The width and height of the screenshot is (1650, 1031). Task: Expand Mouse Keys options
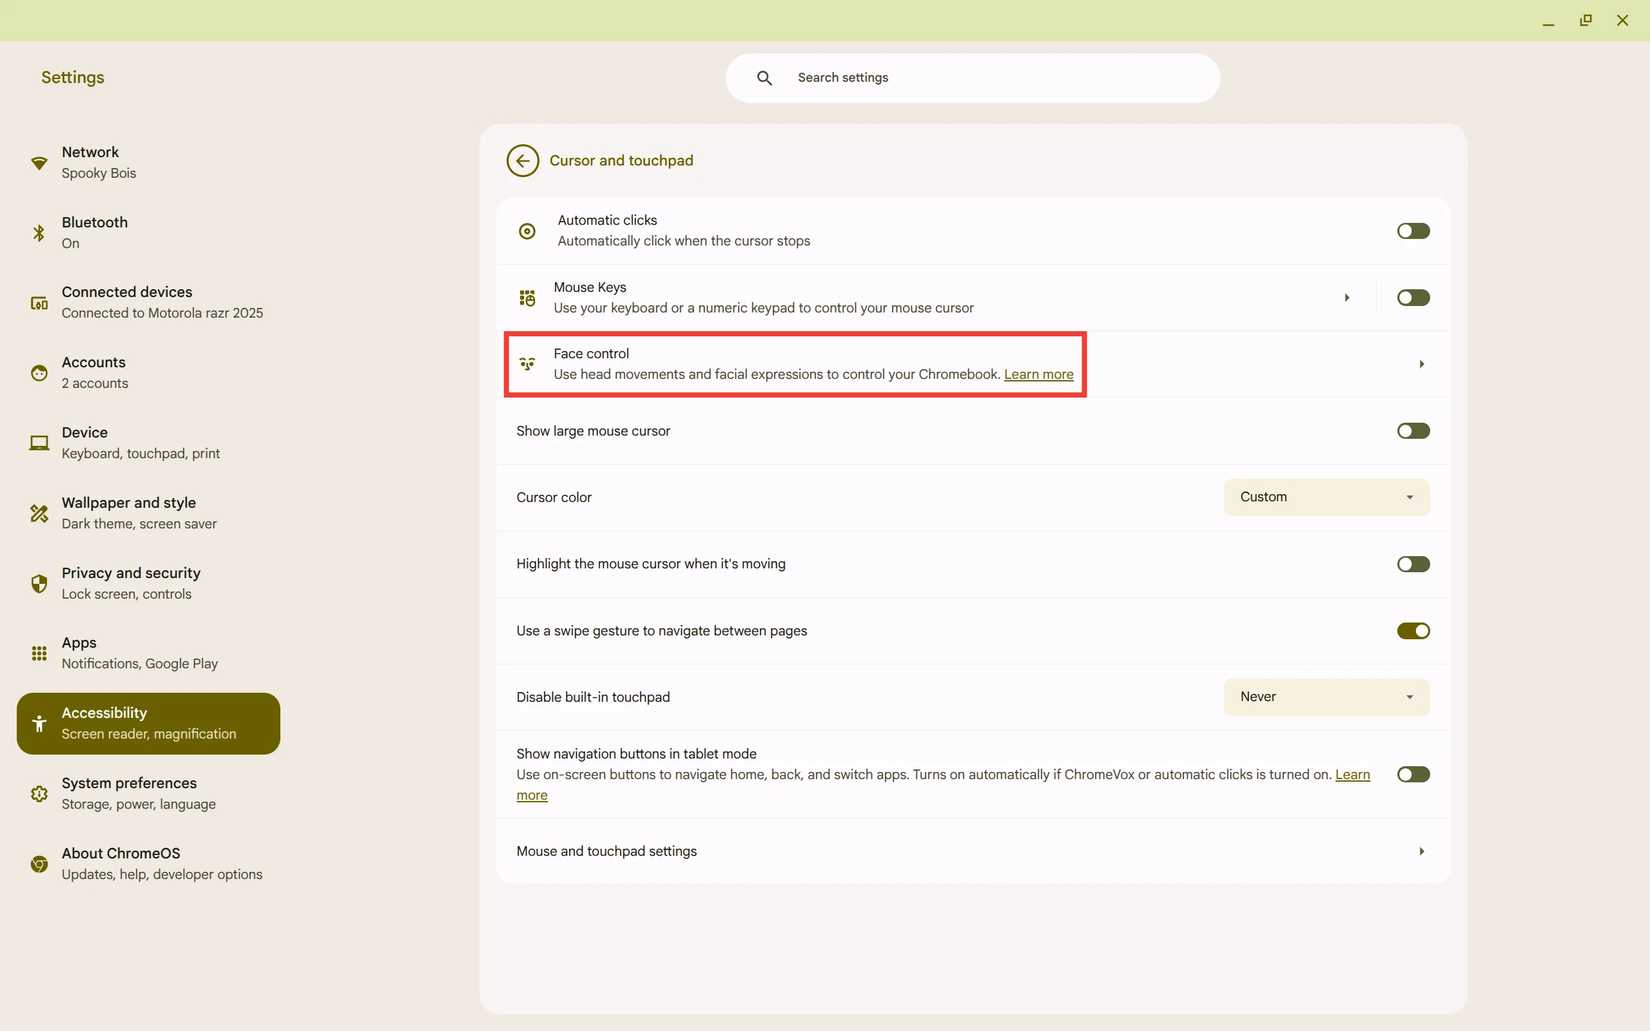[1346, 297]
